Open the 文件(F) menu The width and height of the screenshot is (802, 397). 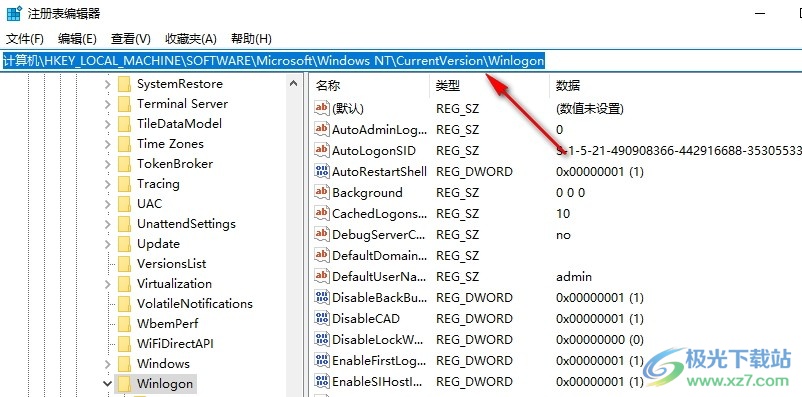tap(25, 38)
